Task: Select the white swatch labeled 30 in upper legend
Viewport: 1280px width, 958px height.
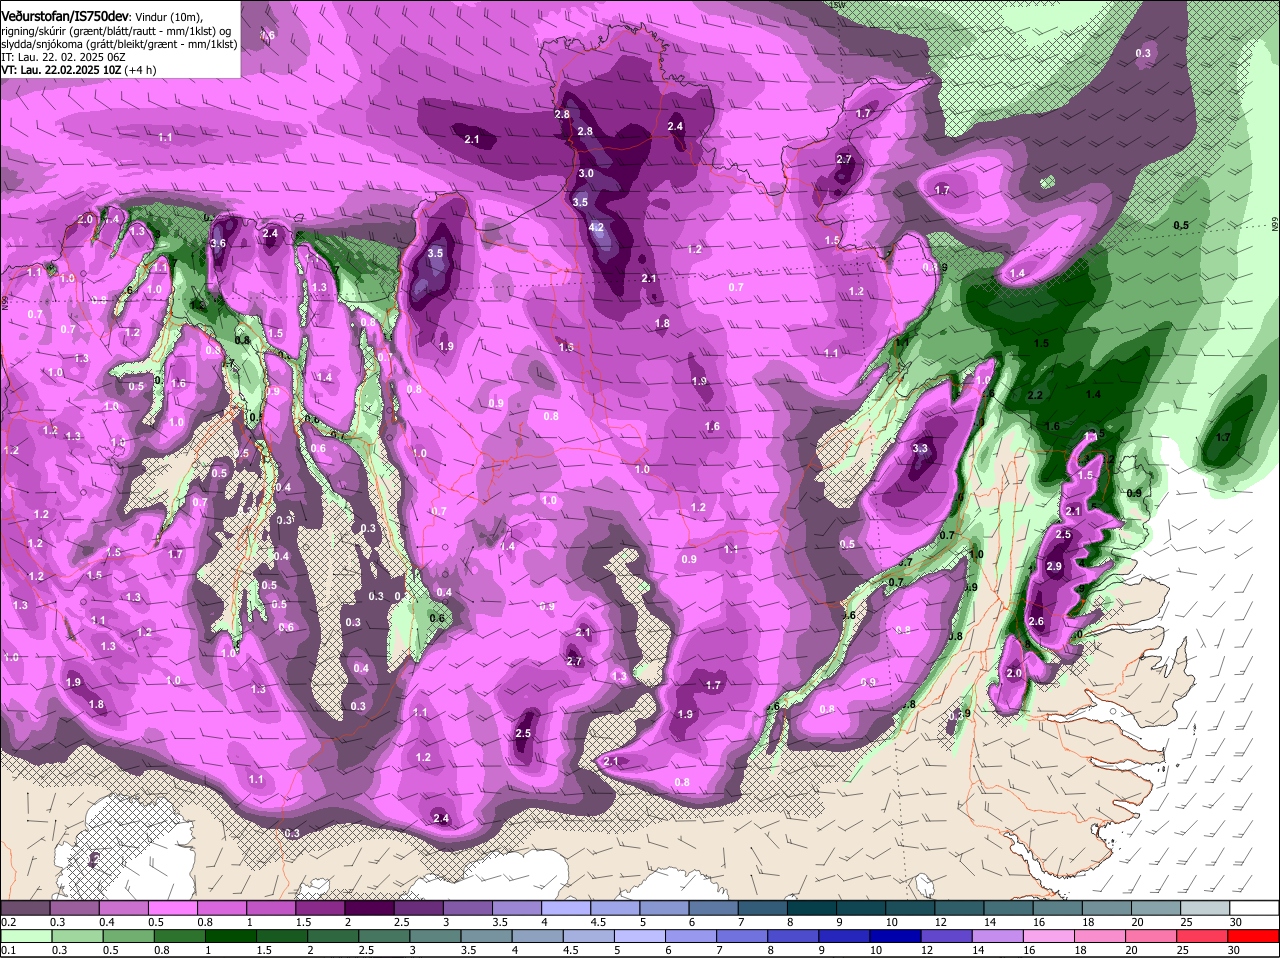Action: click(1255, 907)
